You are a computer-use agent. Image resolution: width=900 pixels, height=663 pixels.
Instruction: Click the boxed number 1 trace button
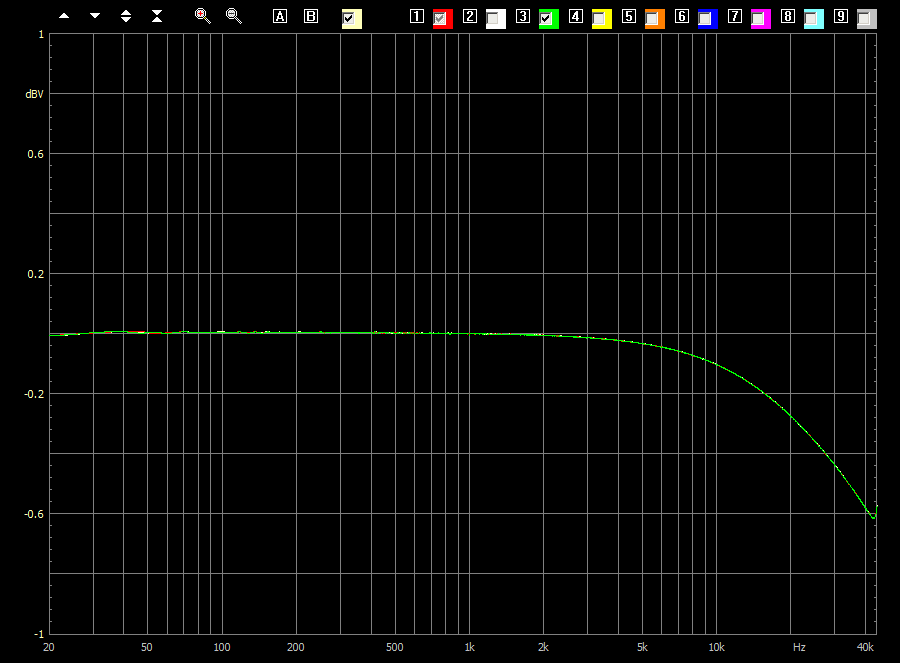(417, 16)
